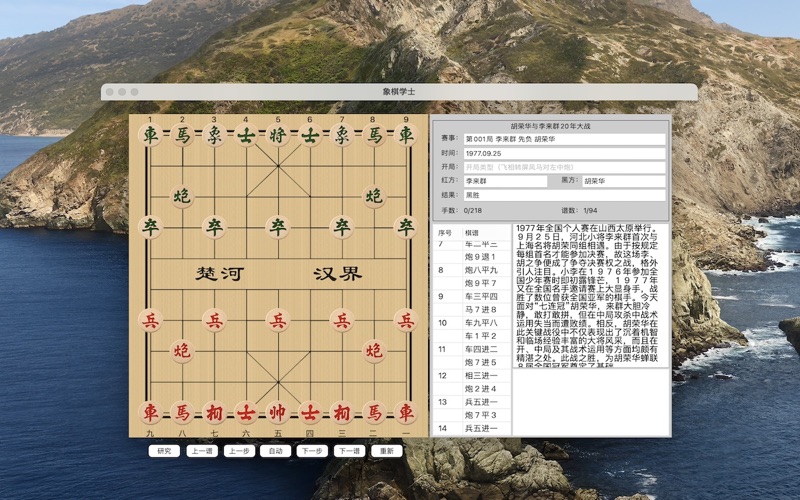The width and height of the screenshot is (800, 500).
Task: Click the 结果 result field 黑胜
Action: [564, 195]
